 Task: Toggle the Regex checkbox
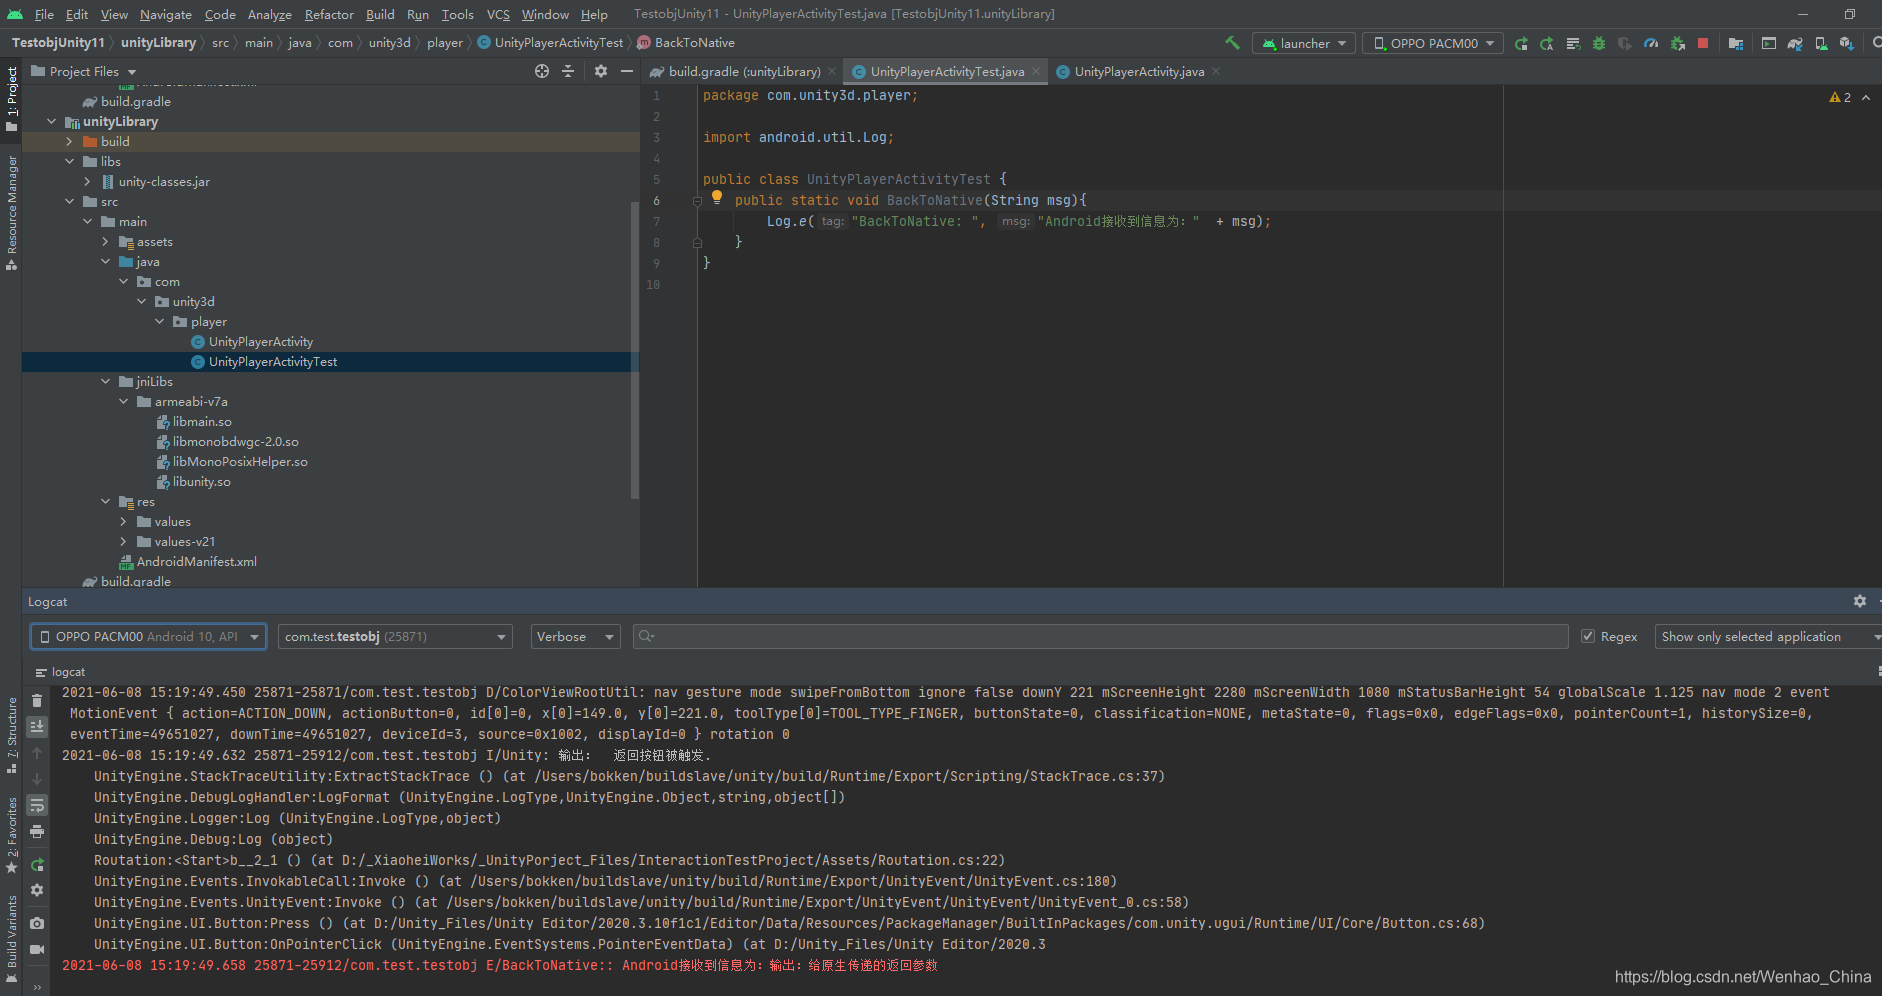(x=1588, y=636)
